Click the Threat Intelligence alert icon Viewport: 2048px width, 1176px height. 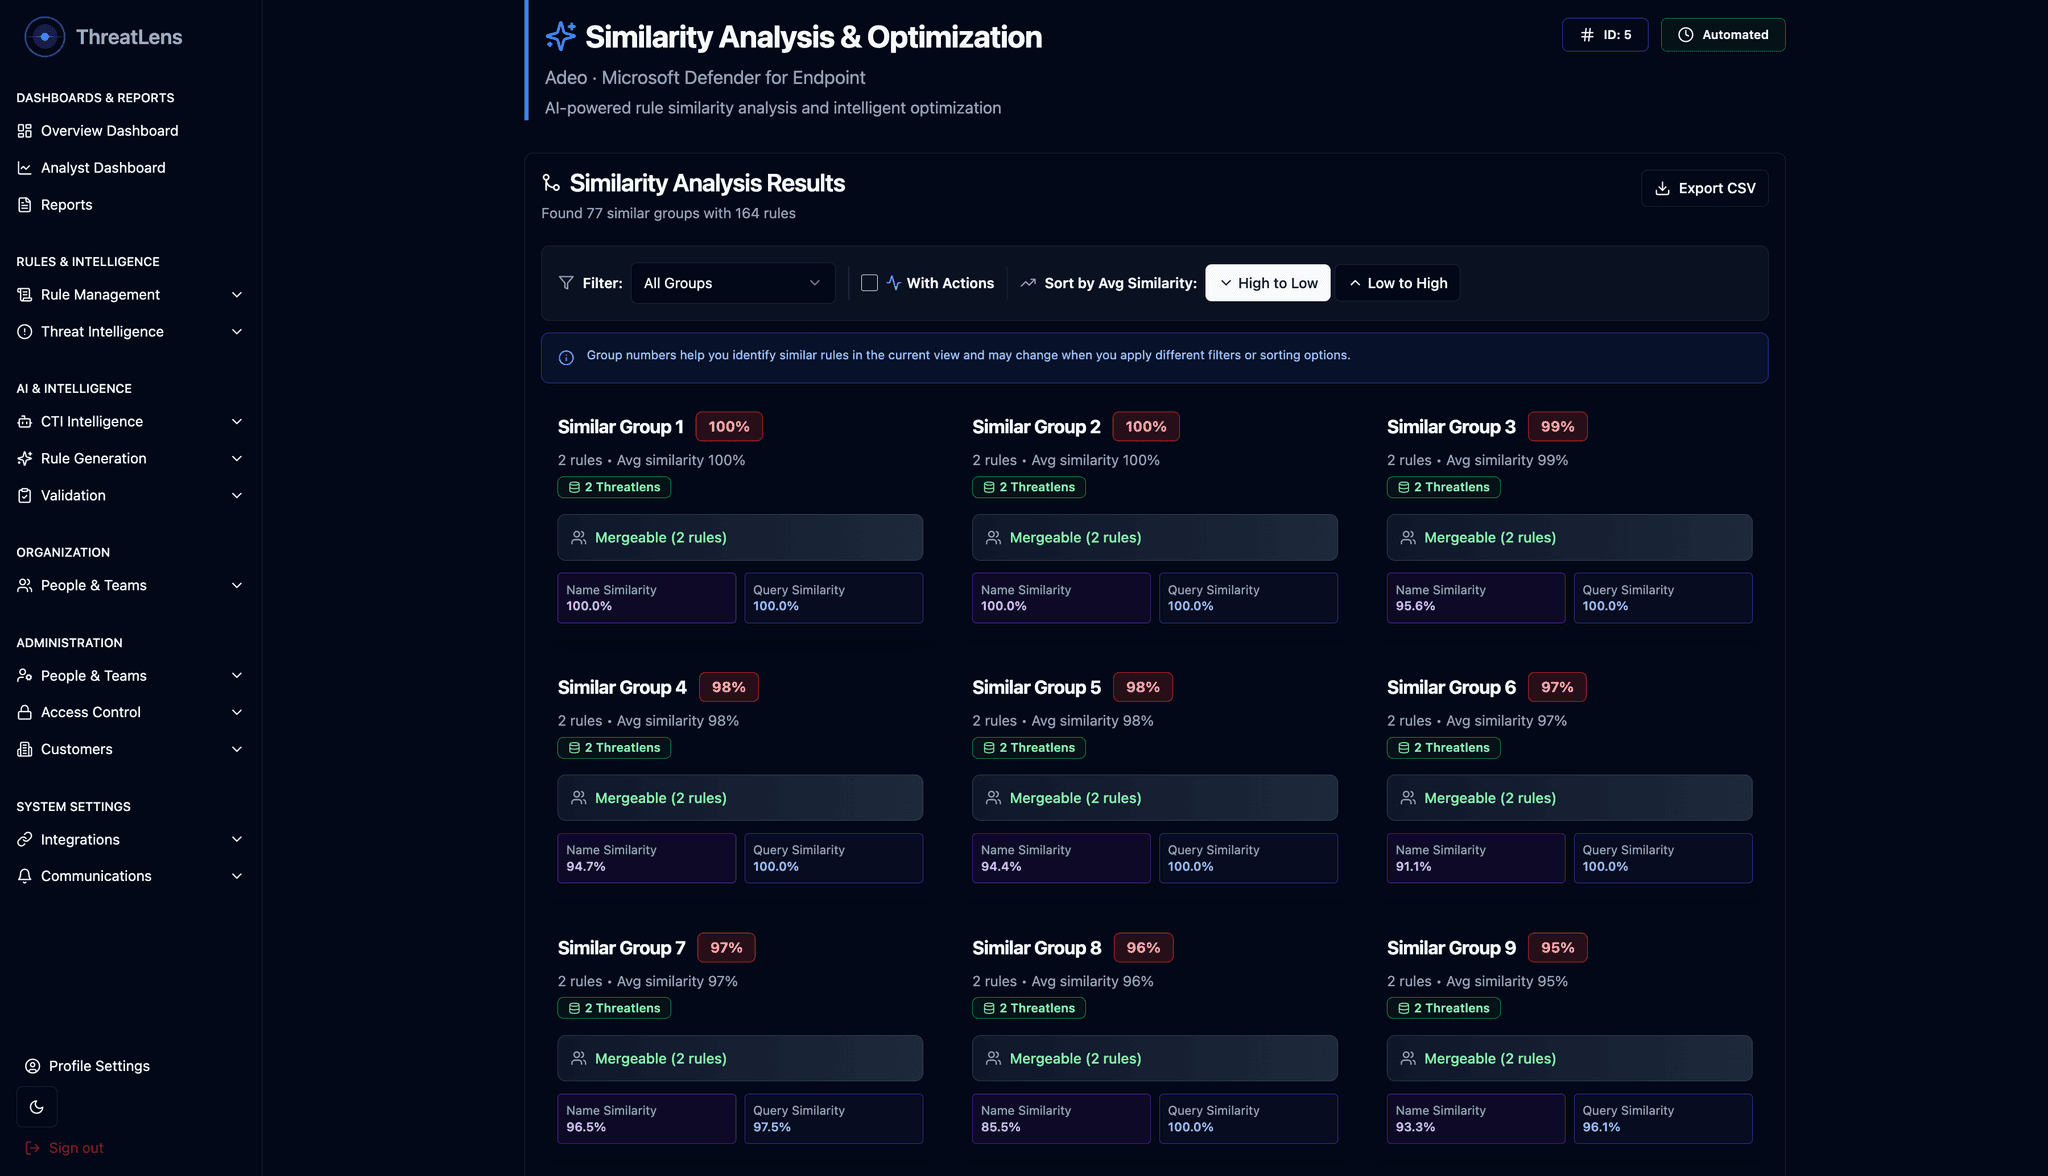tap(25, 332)
